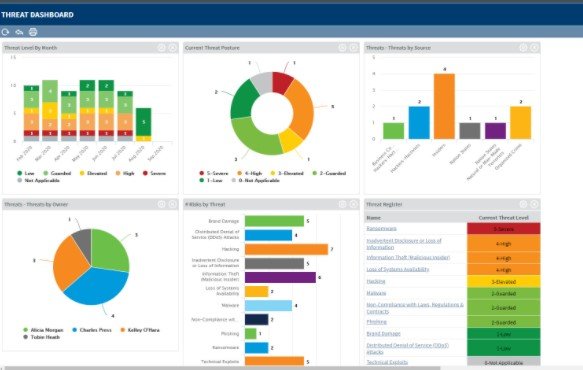Collapse the Threat Level By Month panel
The width and height of the screenshot is (583, 370).
point(173,48)
